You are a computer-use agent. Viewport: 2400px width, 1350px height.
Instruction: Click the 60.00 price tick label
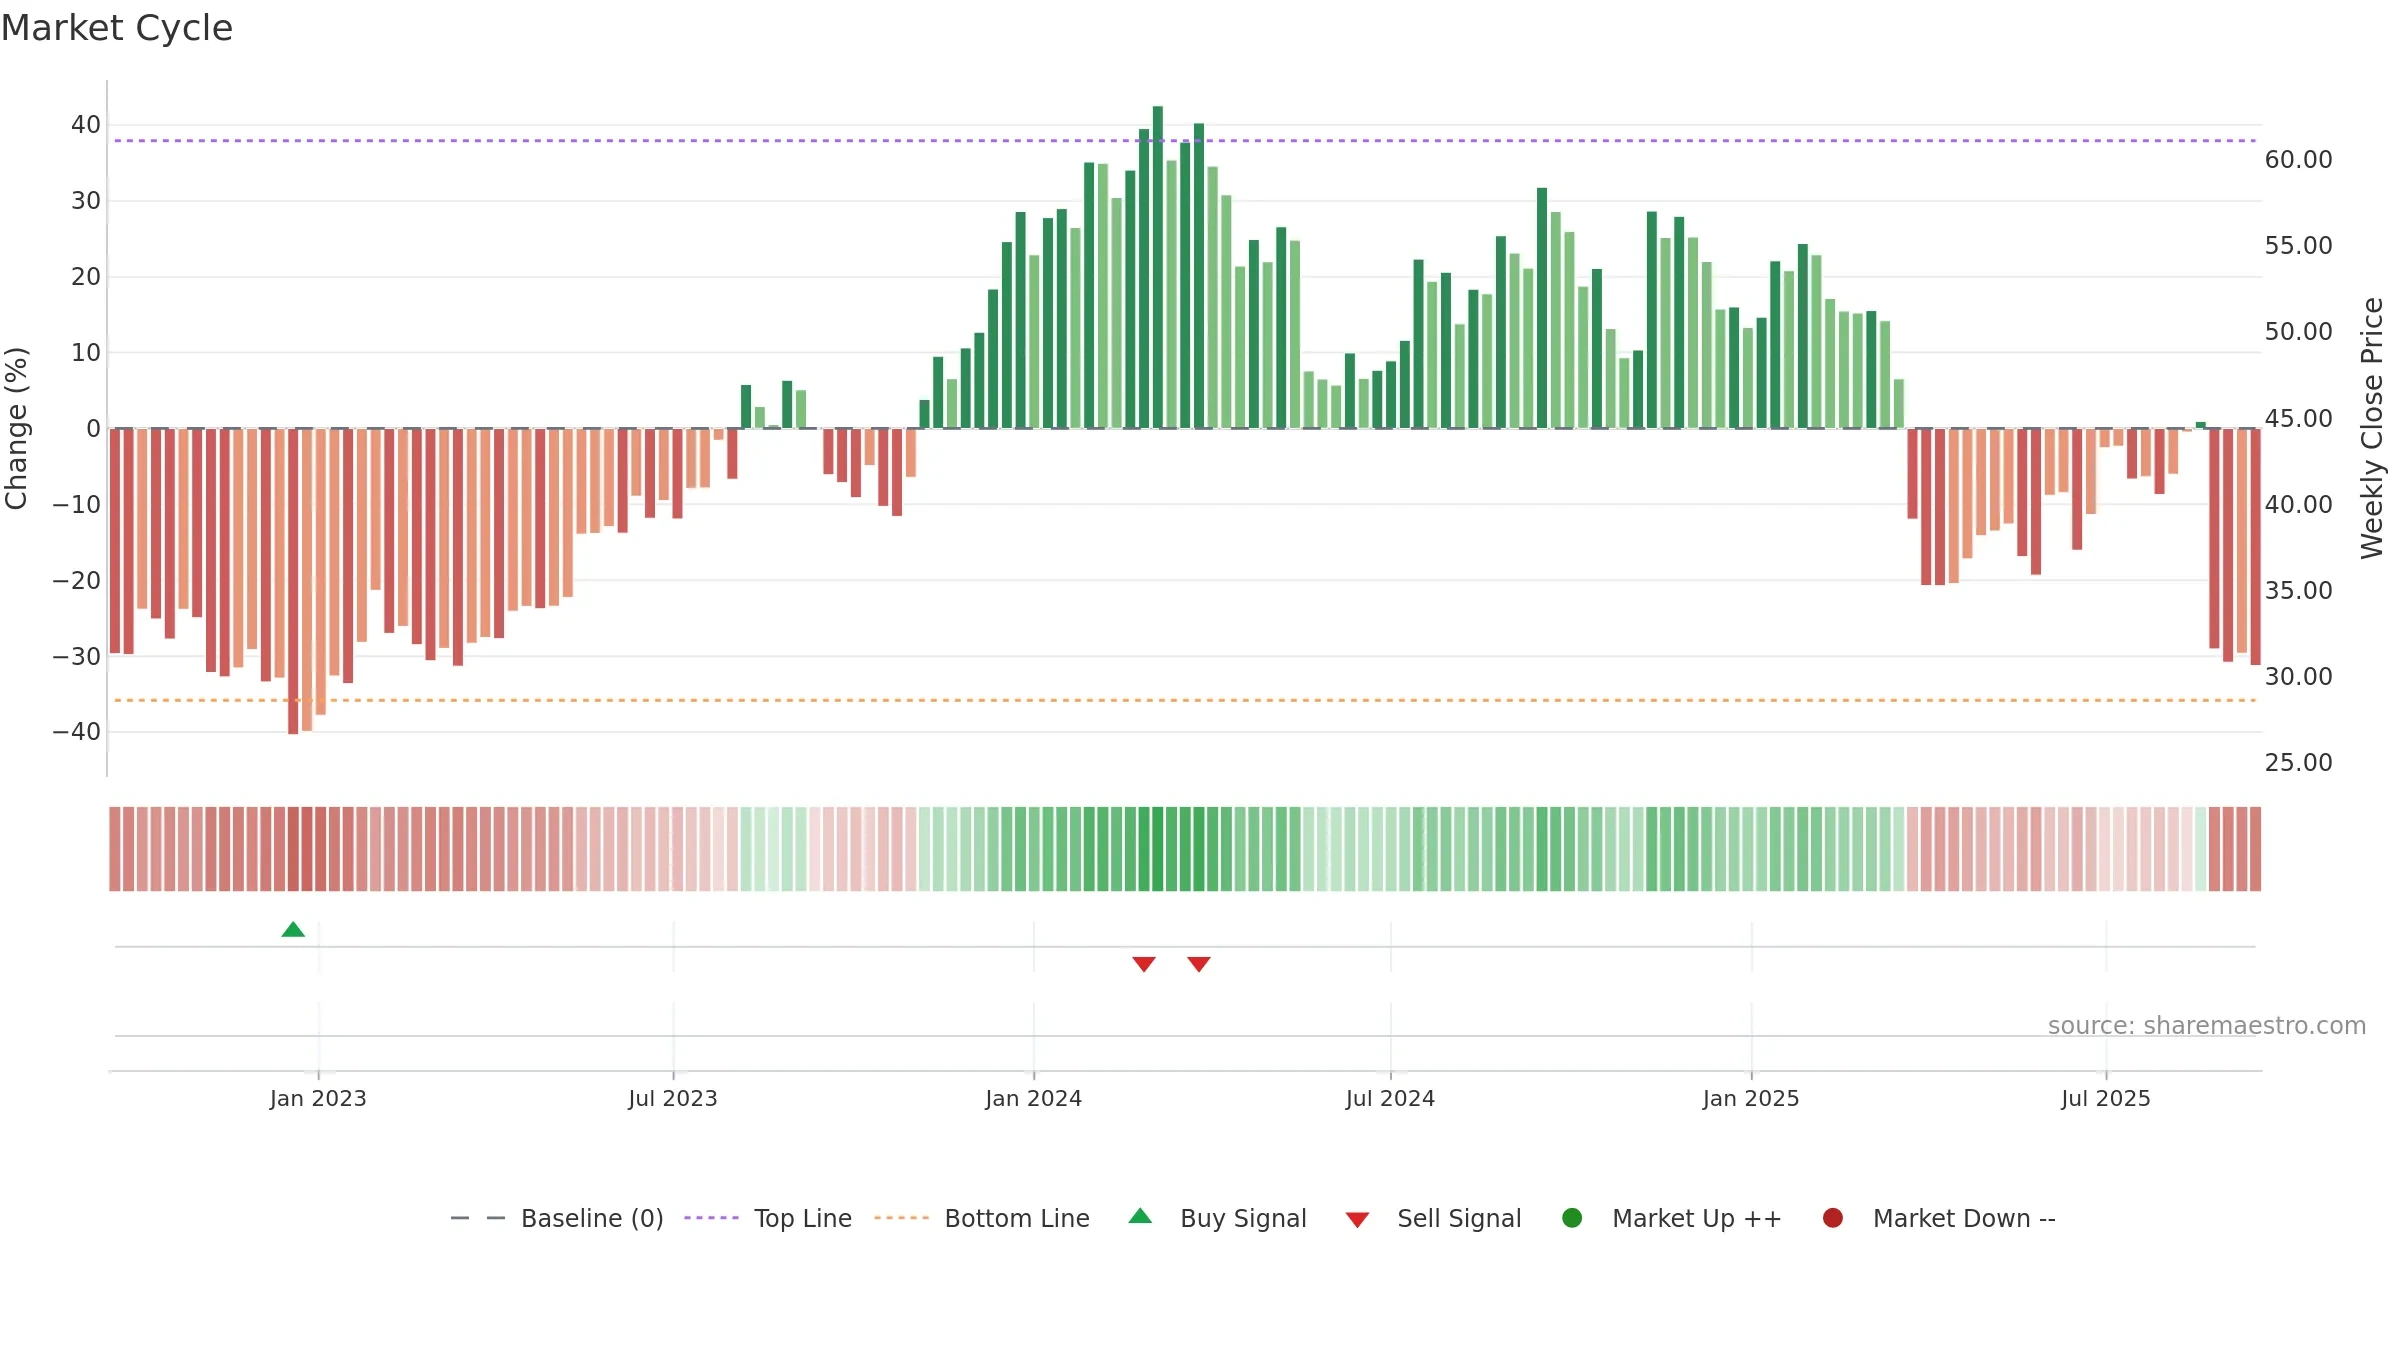tap(2298, 160)
